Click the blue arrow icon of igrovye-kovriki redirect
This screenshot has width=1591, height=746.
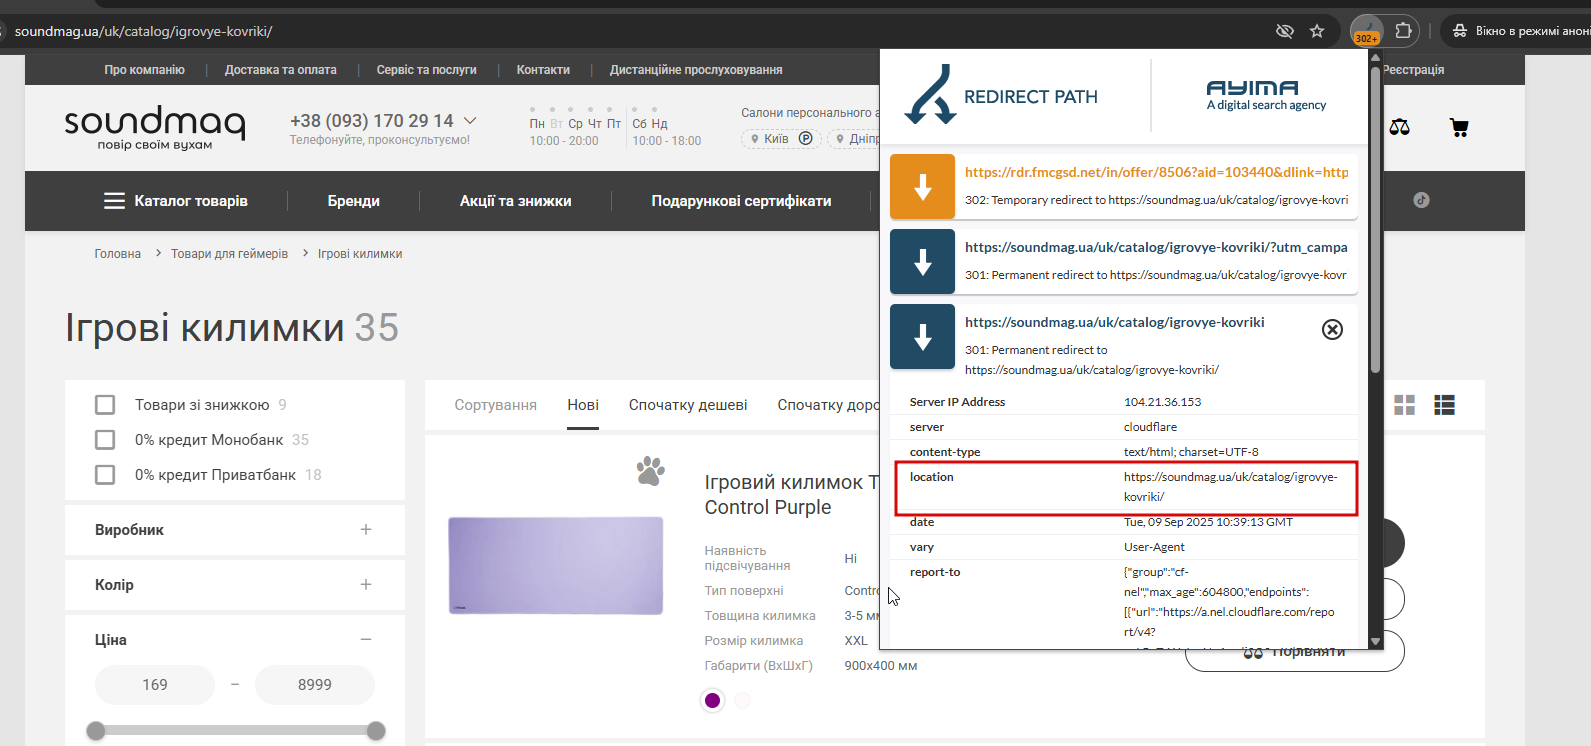coord(922,337)
